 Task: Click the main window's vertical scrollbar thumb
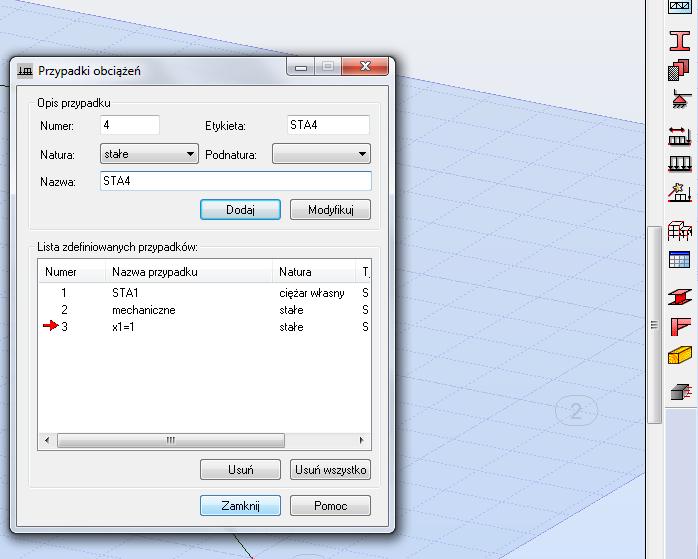coord(654,325)
